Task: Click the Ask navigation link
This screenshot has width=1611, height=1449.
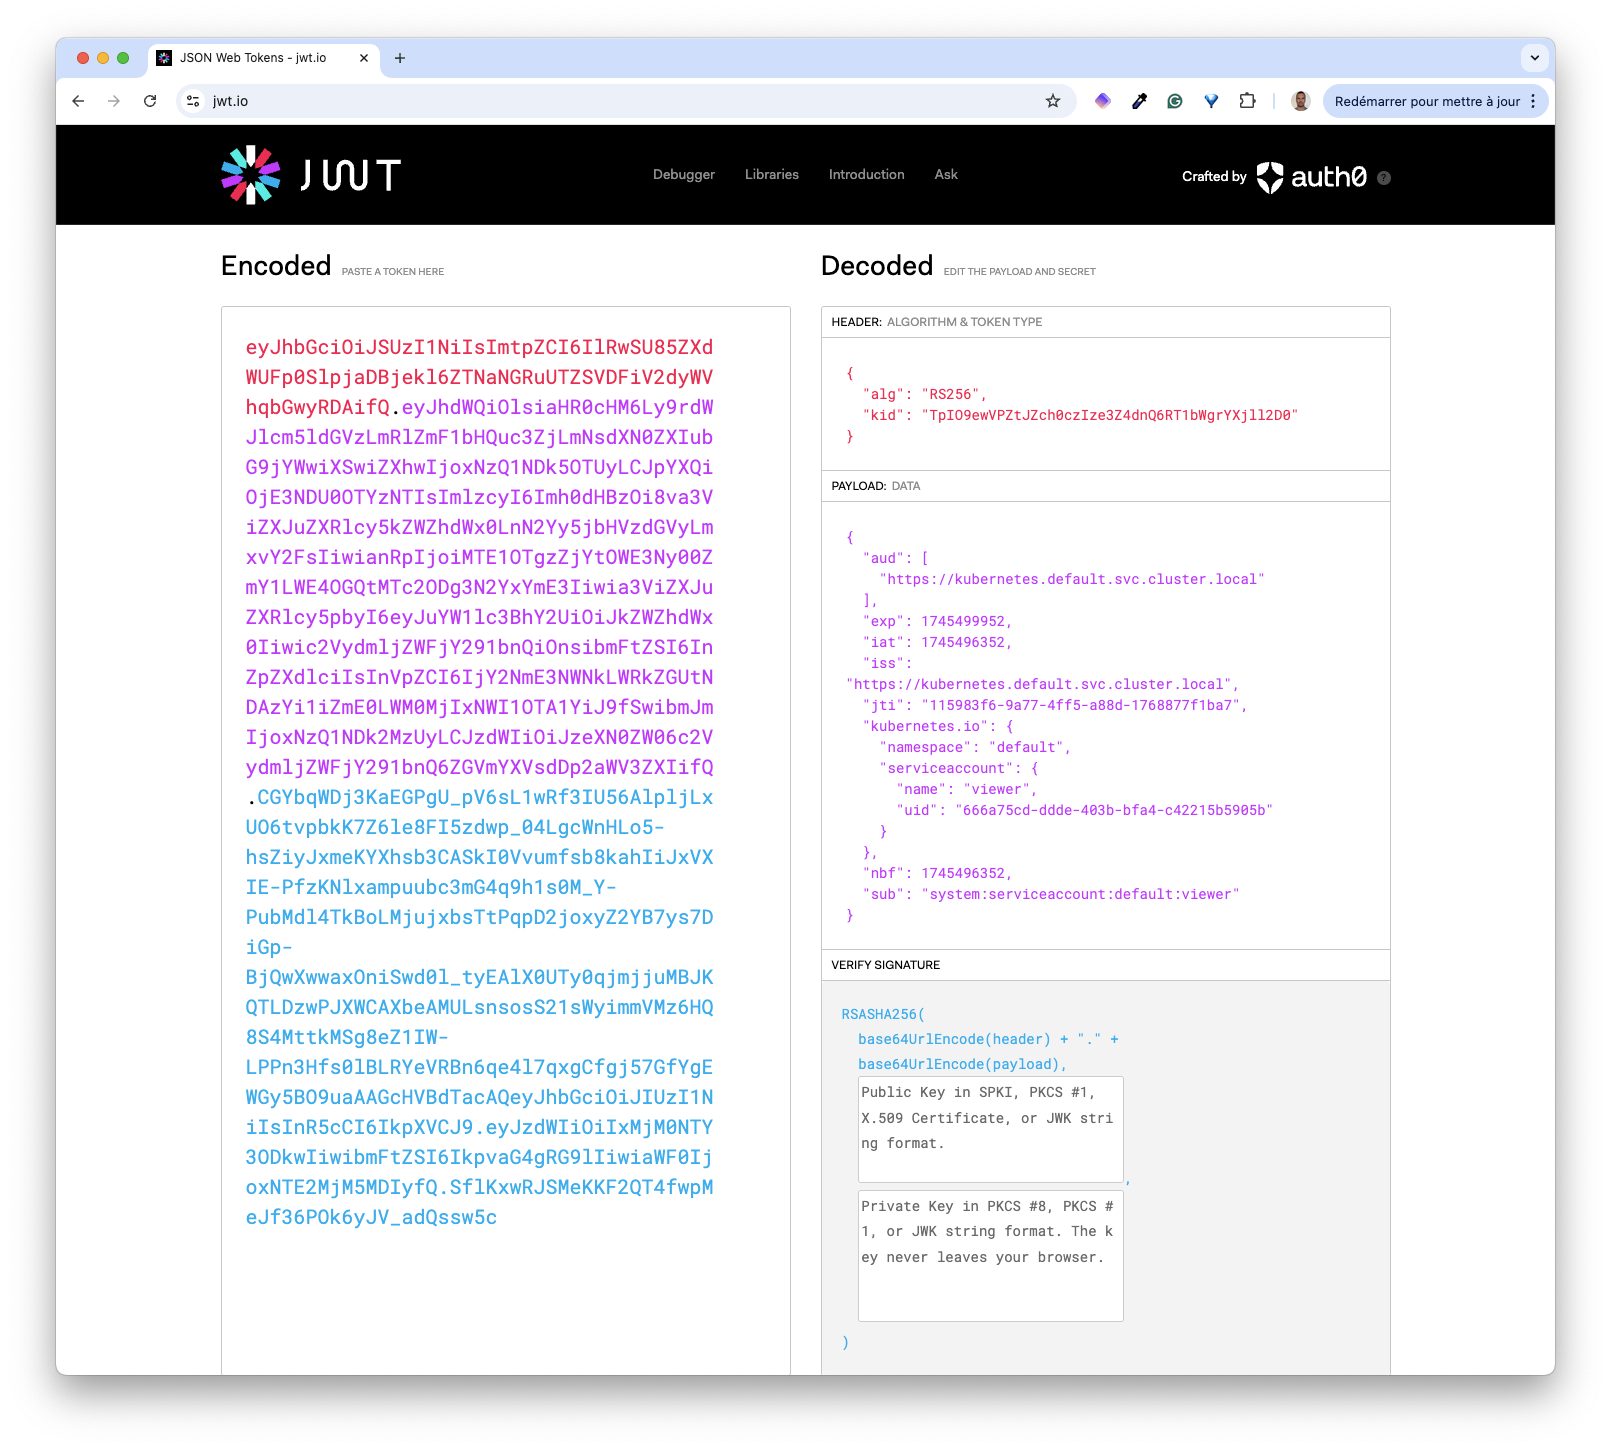Action: point(946,175)
